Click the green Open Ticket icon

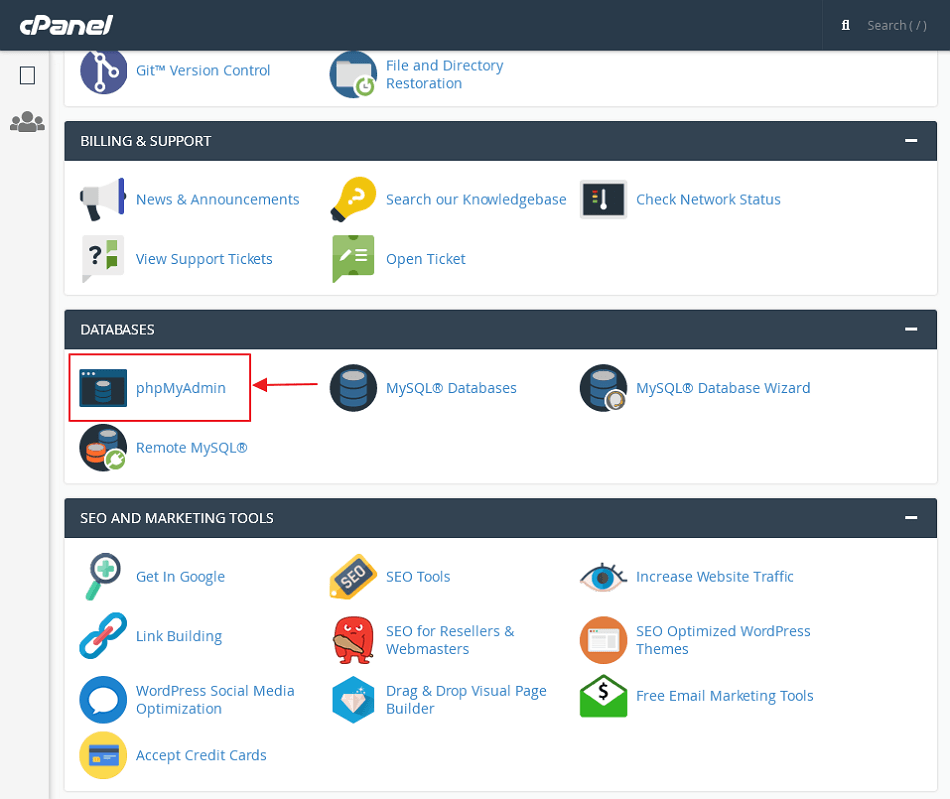pyautogui.click(x=353, y=259)
